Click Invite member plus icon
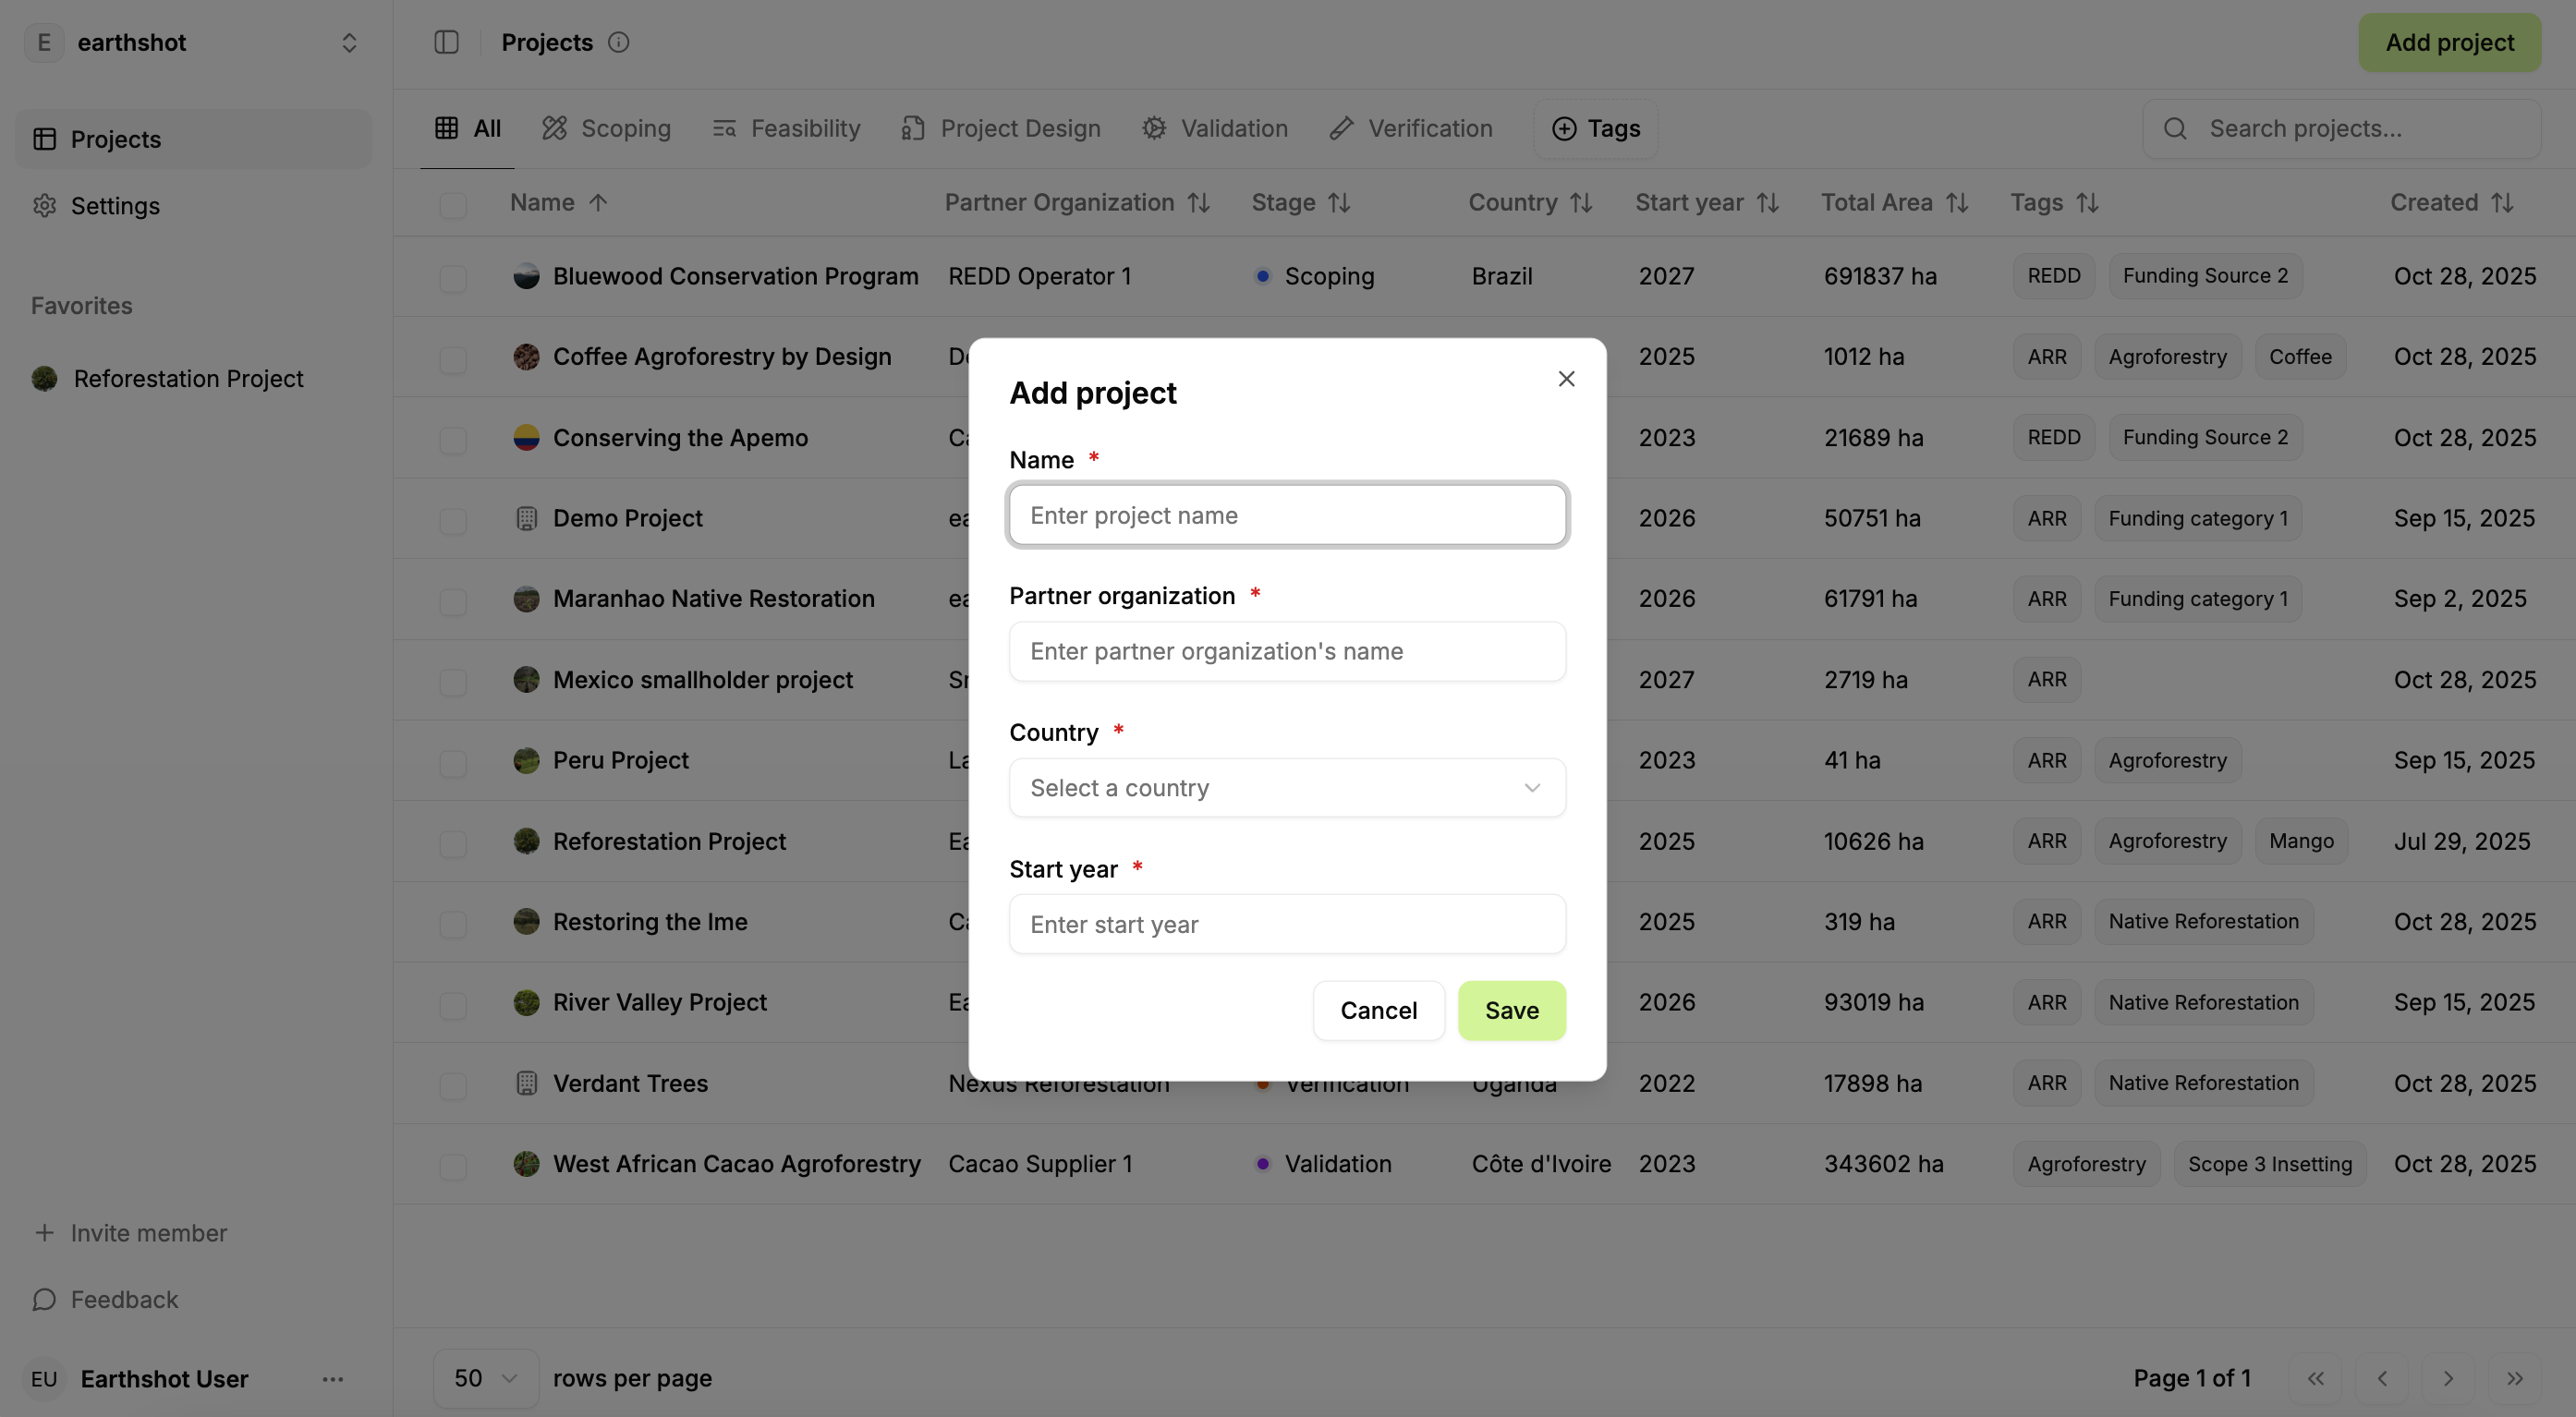Viewport: 2576px width, 1417px height. [45, 1233]
